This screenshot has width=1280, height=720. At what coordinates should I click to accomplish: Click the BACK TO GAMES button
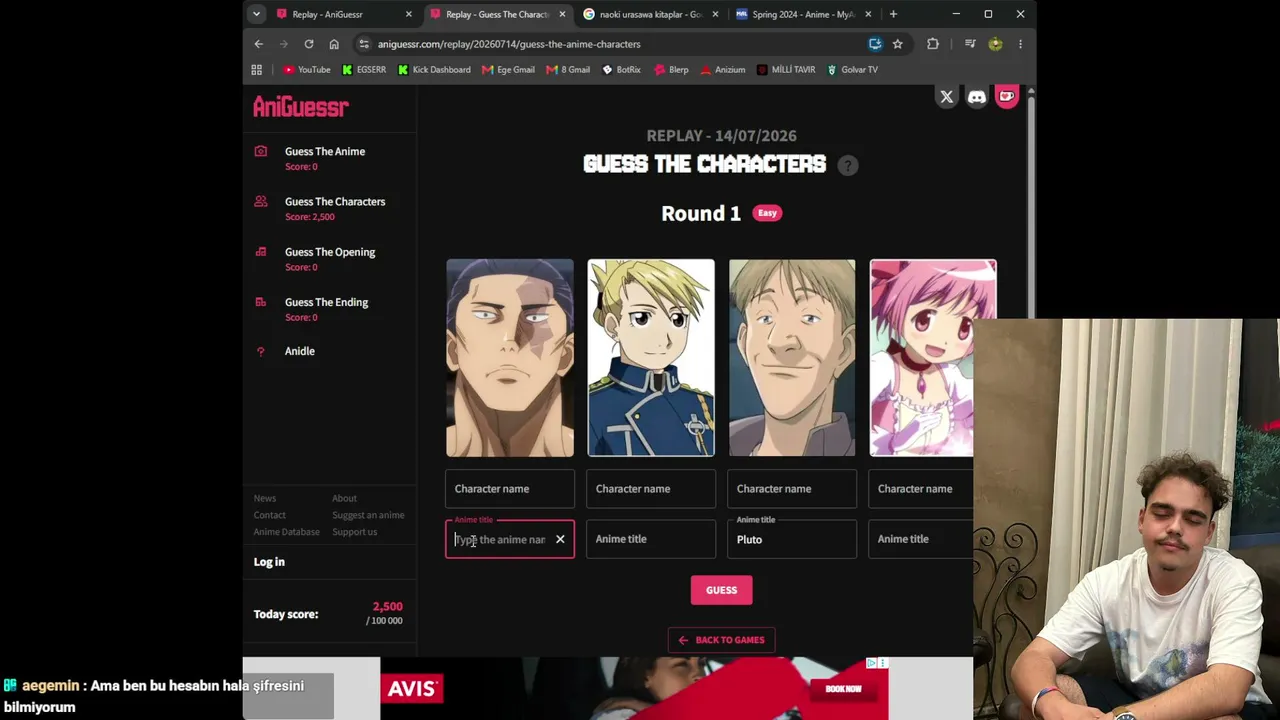pyautogui.click(x=721, y=640)
